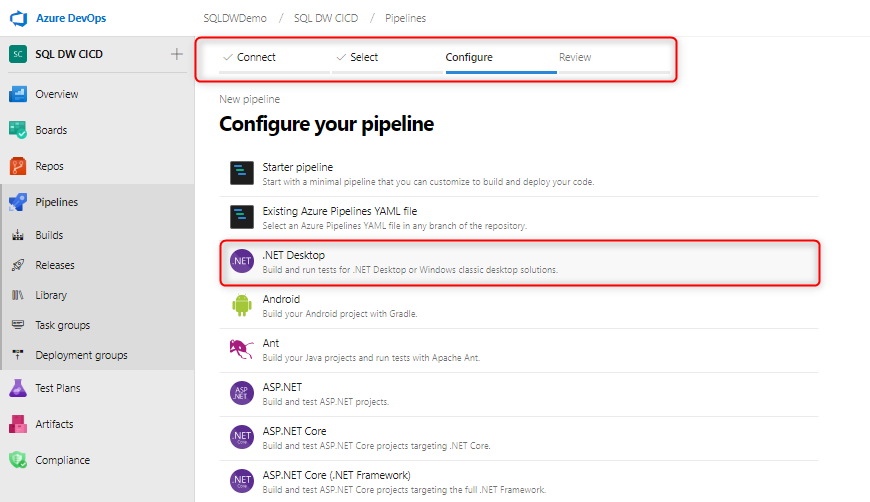Select the Android template
The height and width of the screenshot is (502, 870).
click(519, 306)
